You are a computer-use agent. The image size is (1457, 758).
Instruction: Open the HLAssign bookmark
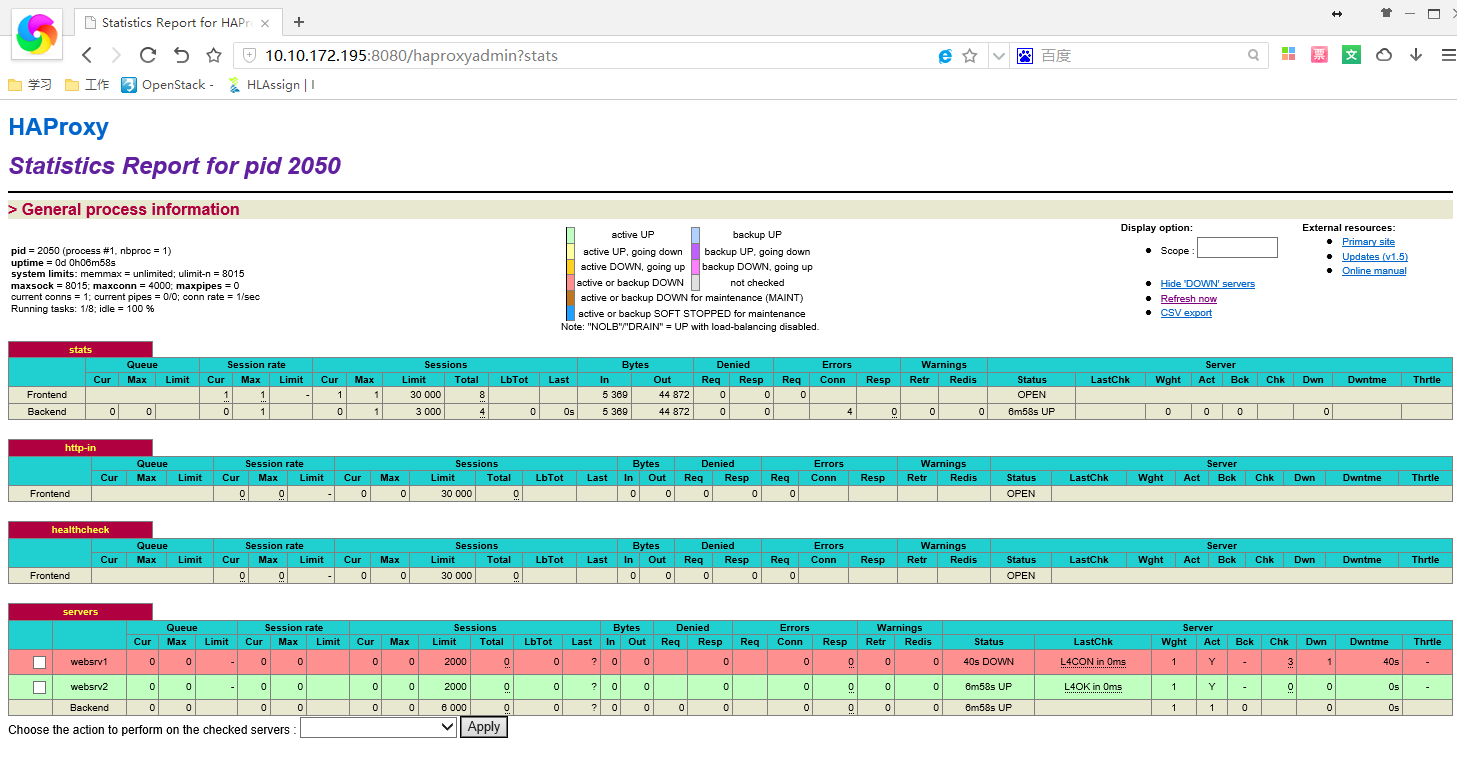point(271,85)
